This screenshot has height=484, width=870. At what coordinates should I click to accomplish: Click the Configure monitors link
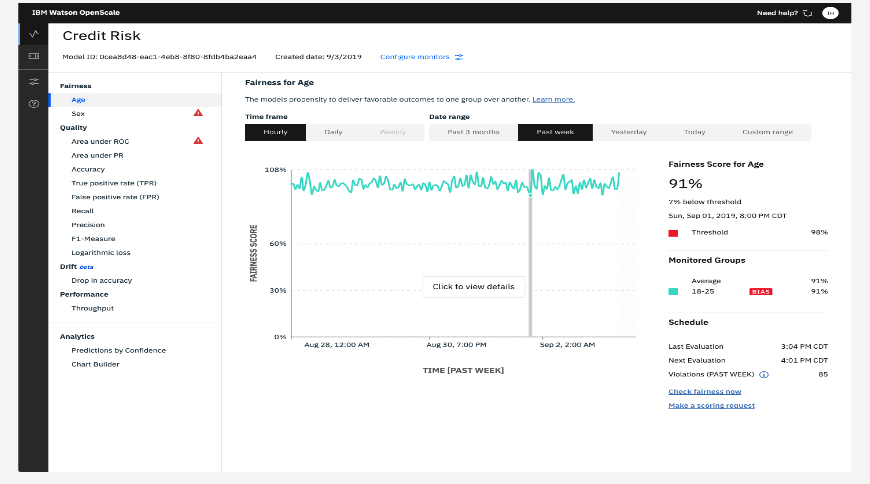(421, 56)
